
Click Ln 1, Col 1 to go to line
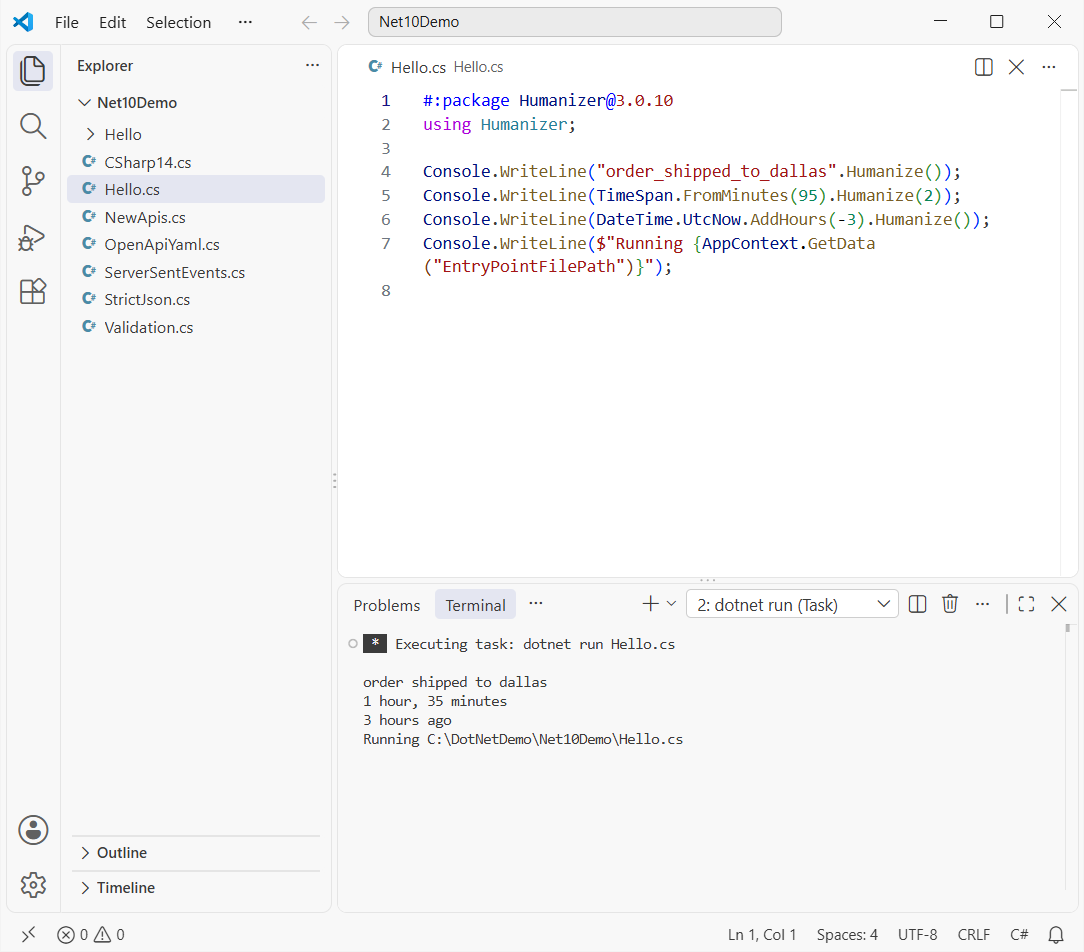click(762, 935)
